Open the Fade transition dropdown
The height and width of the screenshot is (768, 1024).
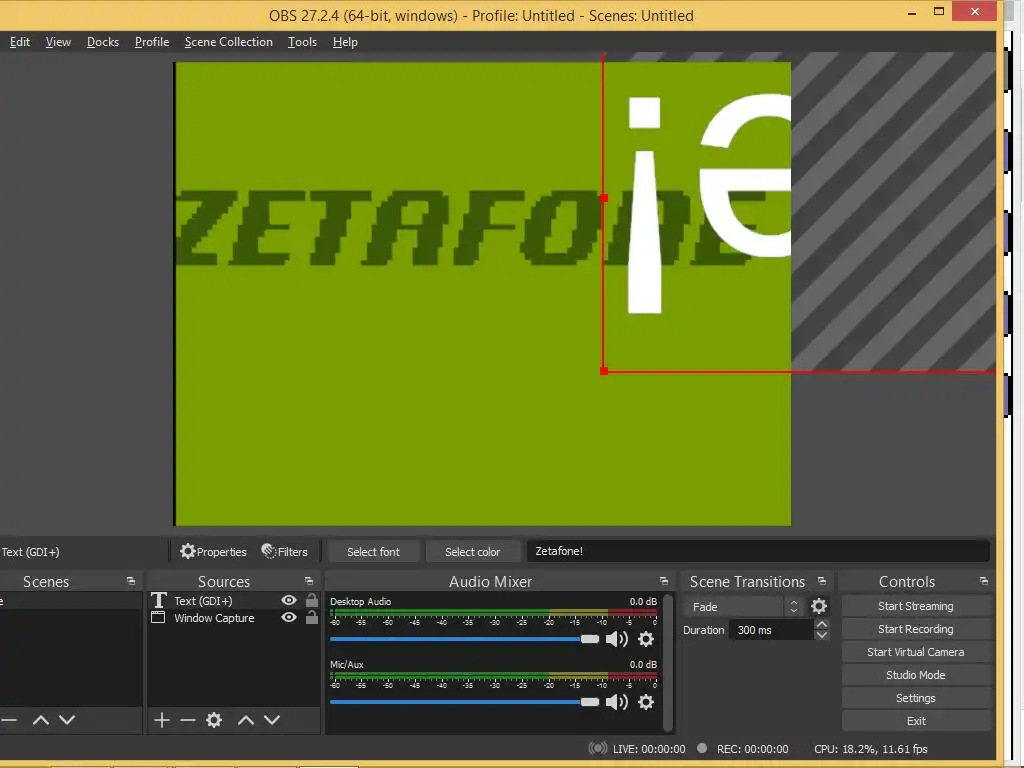pos(743,607)
